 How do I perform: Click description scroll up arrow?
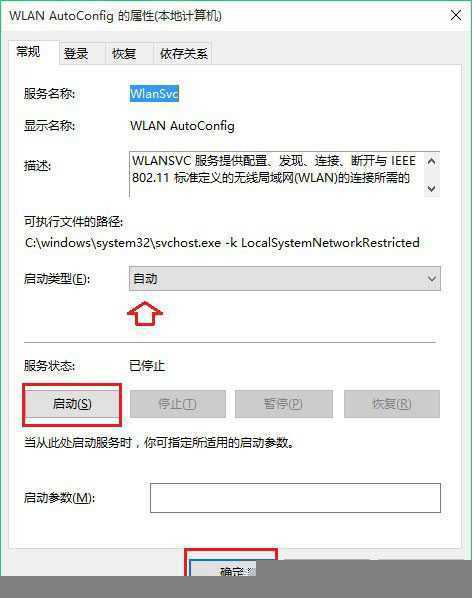tap(432, 161)
